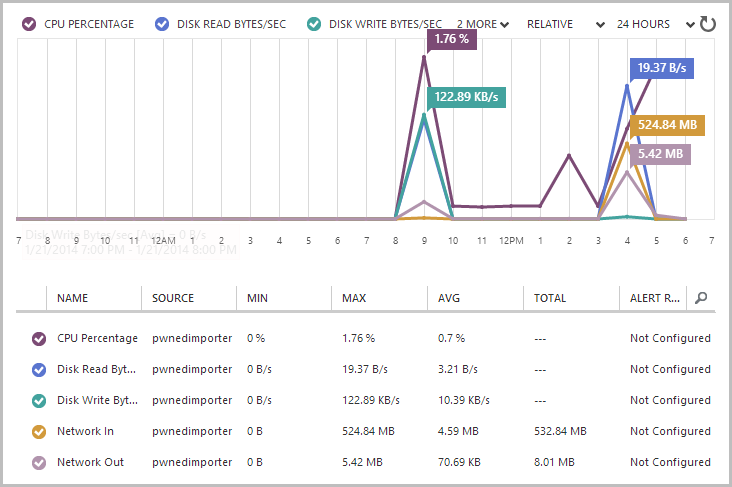Viewport: 732px width, 487px height.
Task: Click Not Configured alert for CPU Percentage
Action: pos(670,338)
